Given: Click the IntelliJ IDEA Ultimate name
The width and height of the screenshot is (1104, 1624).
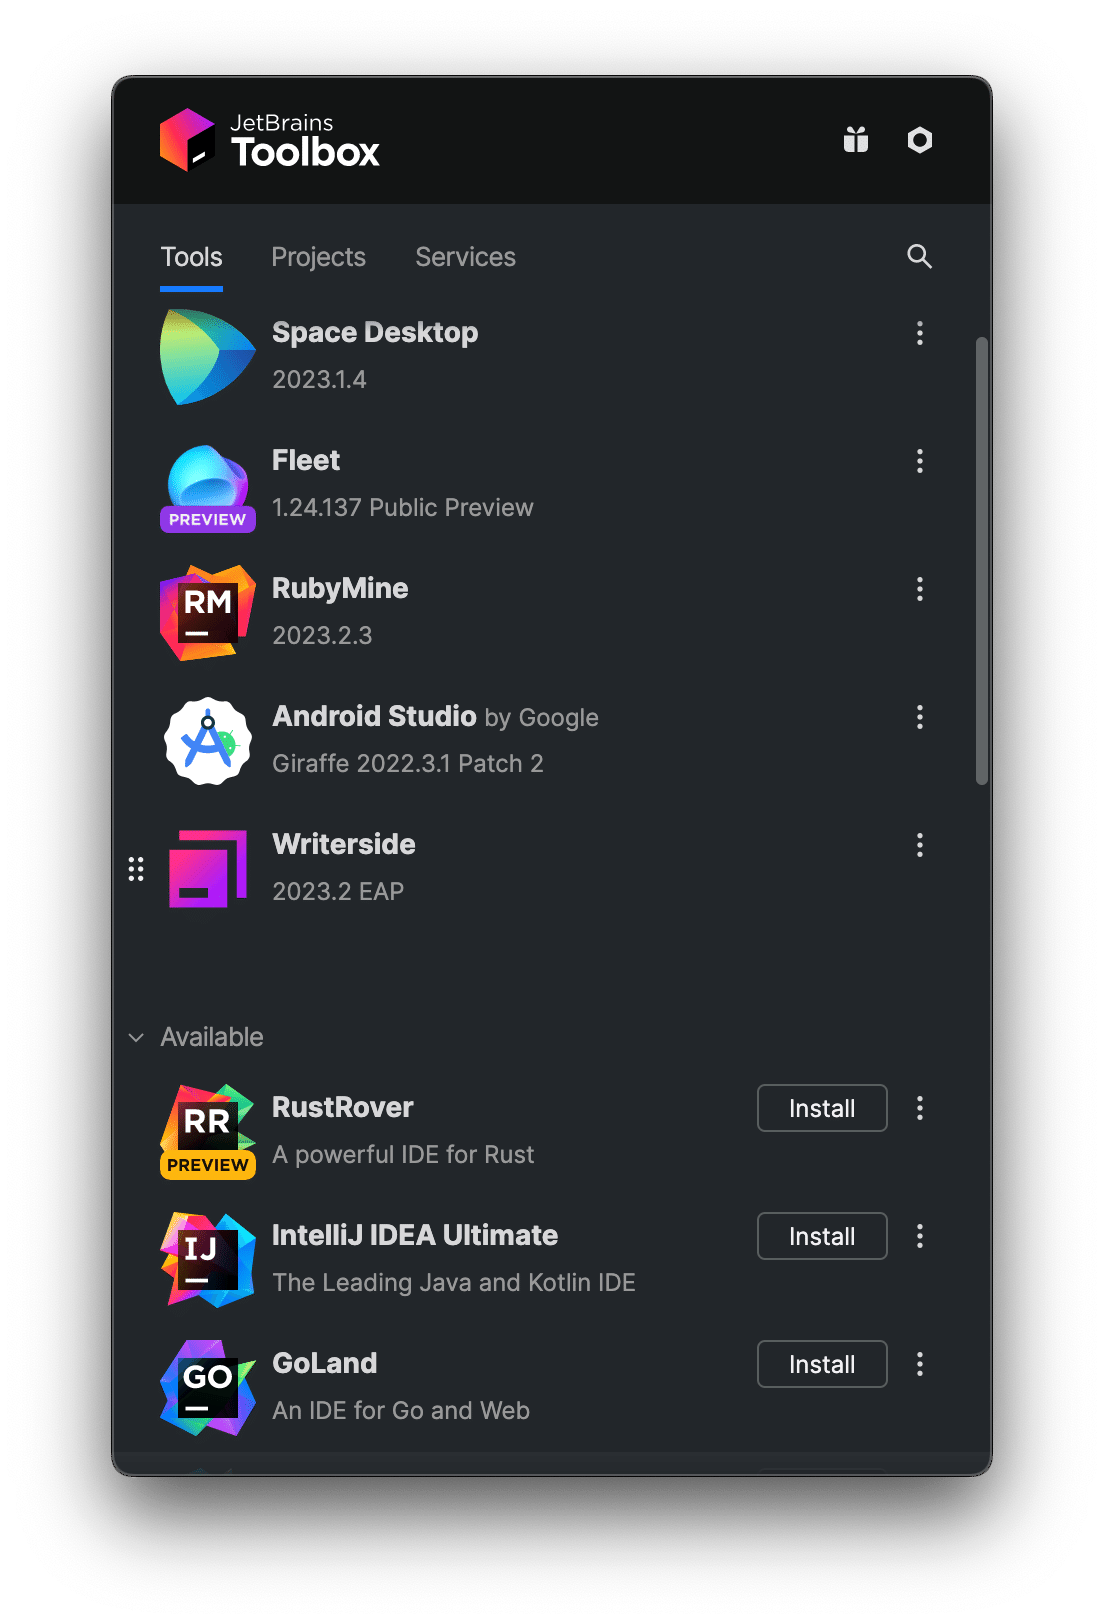Looking at the screenshot, I should click(x=415, y=1236).
